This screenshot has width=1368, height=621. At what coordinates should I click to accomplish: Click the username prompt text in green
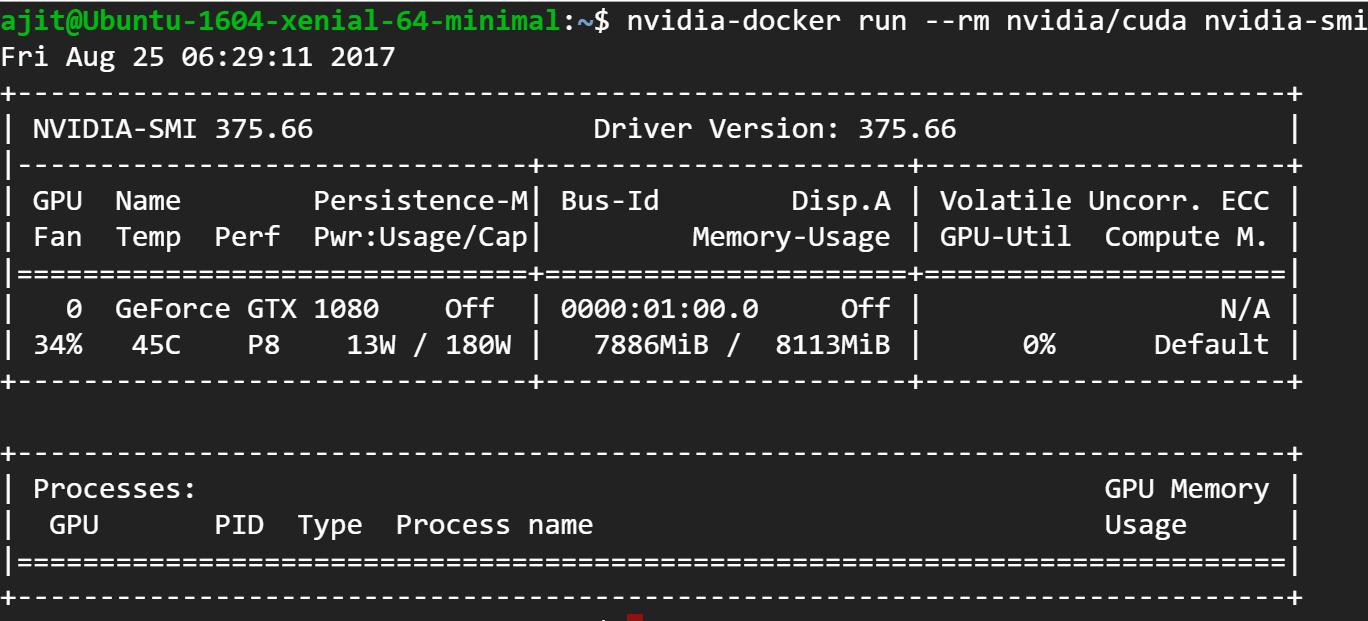[280, 21]
